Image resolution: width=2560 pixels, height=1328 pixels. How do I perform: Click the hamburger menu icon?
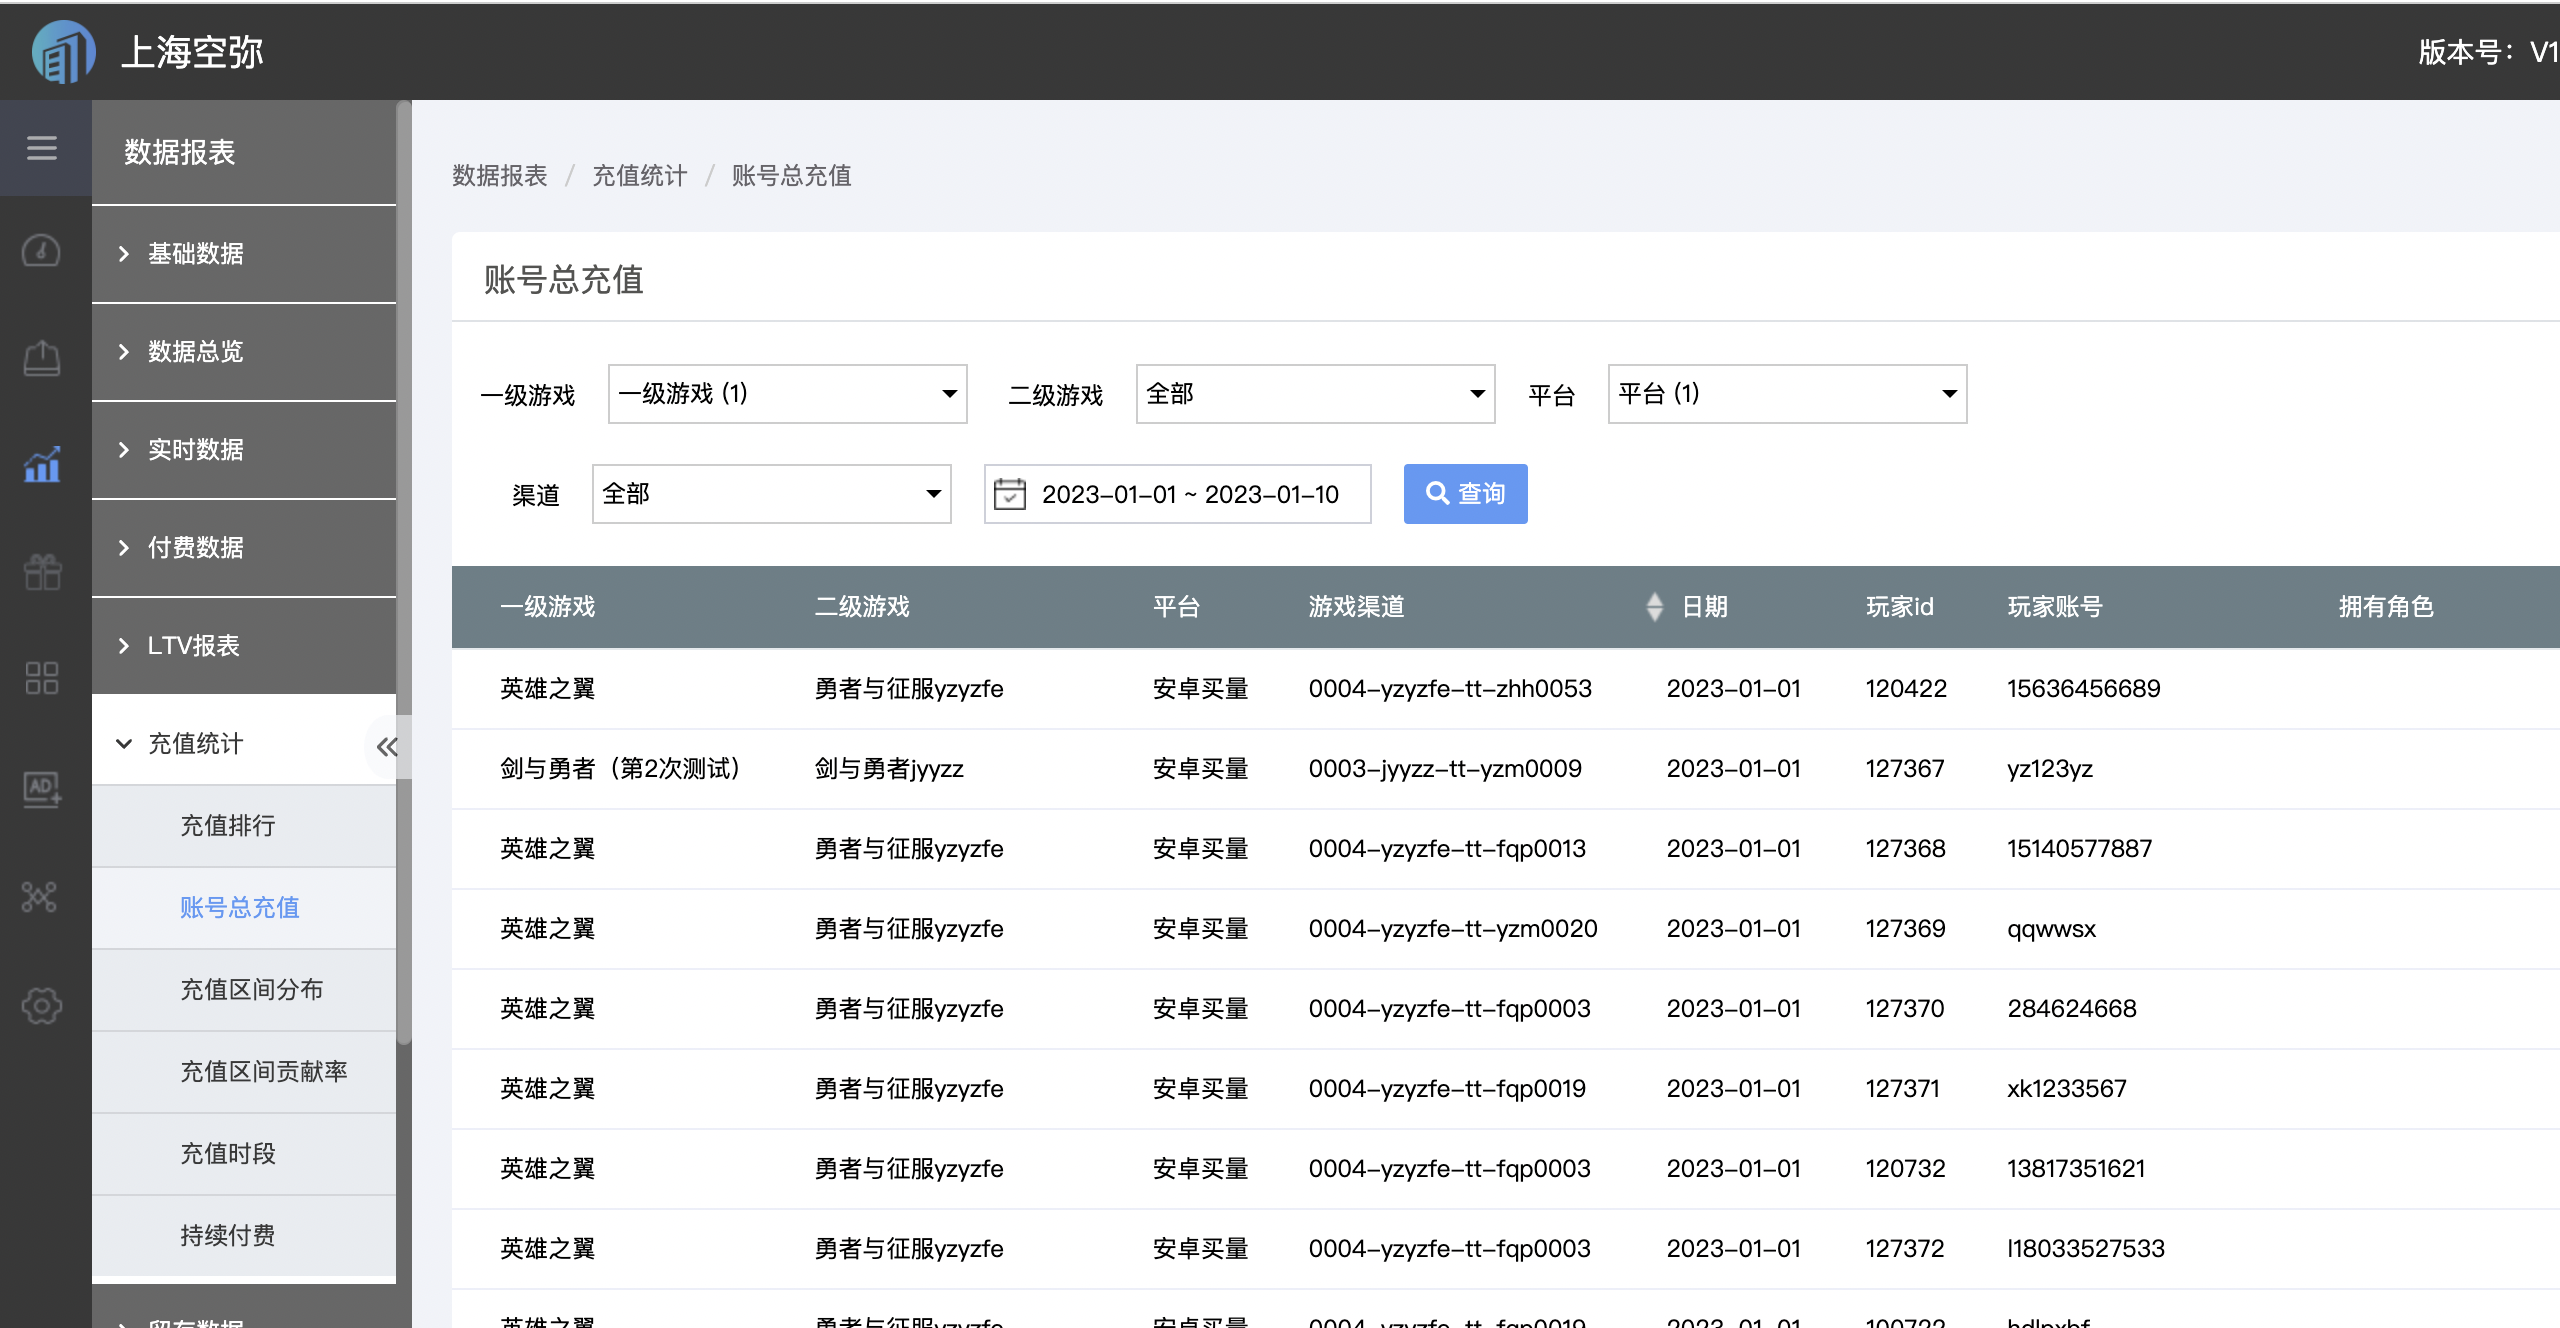[42, 148]
